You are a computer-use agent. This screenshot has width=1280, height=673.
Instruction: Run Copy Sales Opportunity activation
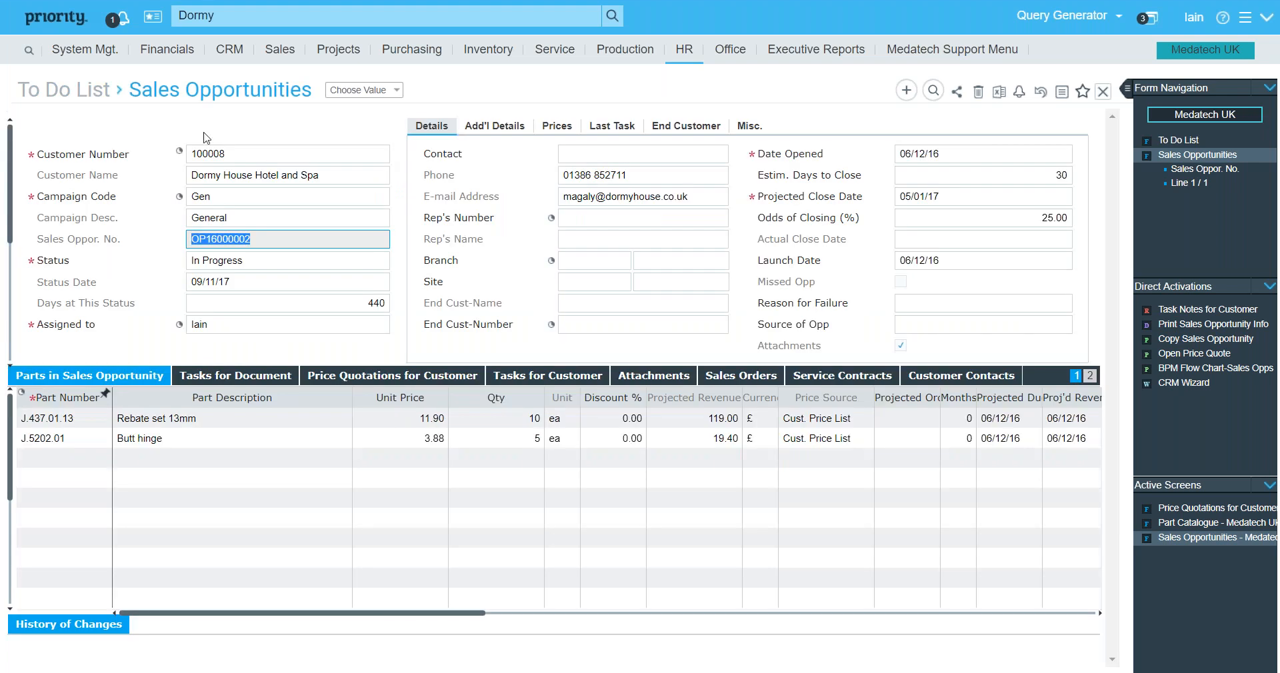coord(1205,339)
